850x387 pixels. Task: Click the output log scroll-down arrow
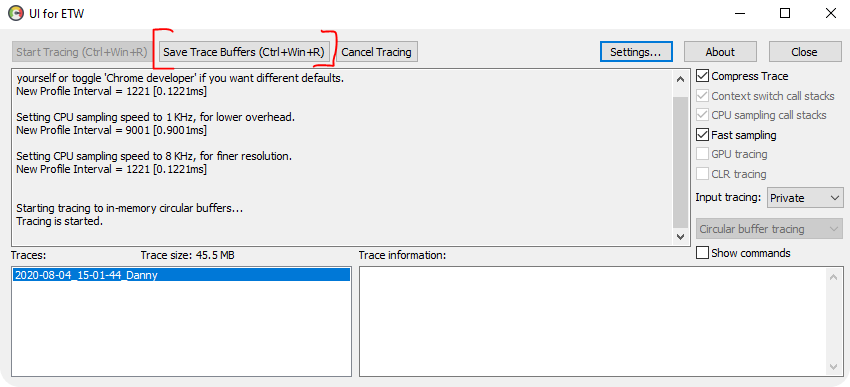[680, 237]
